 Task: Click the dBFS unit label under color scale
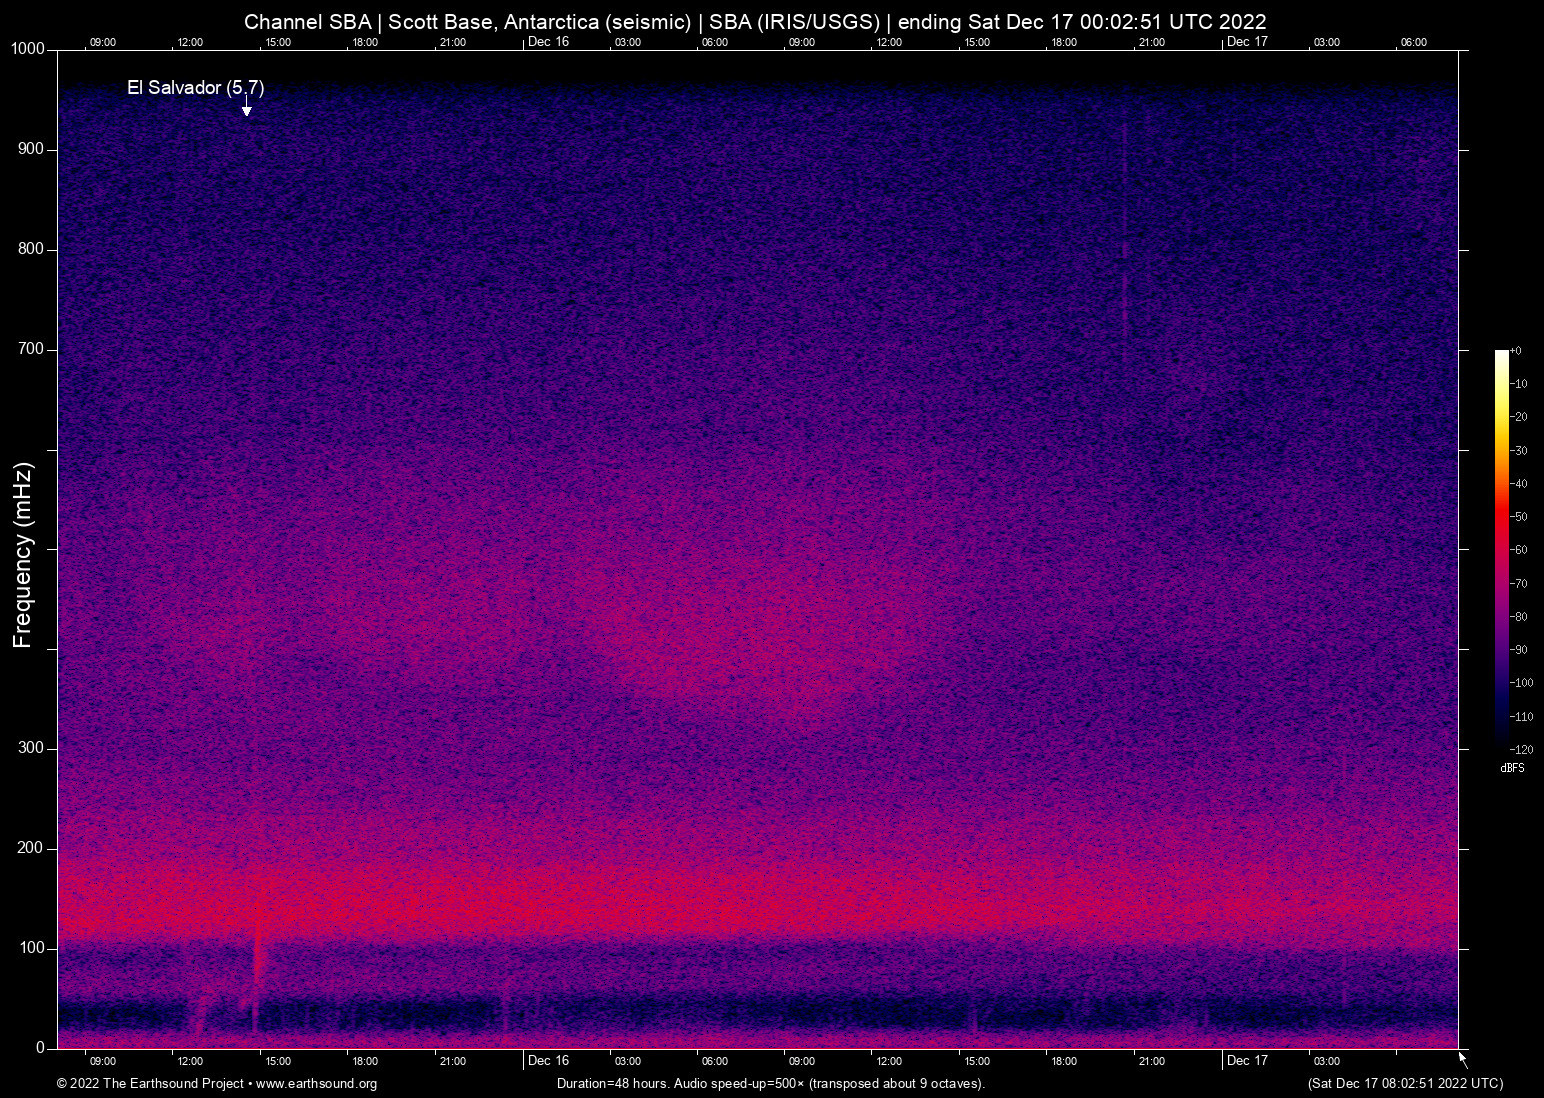[1513, 768]
